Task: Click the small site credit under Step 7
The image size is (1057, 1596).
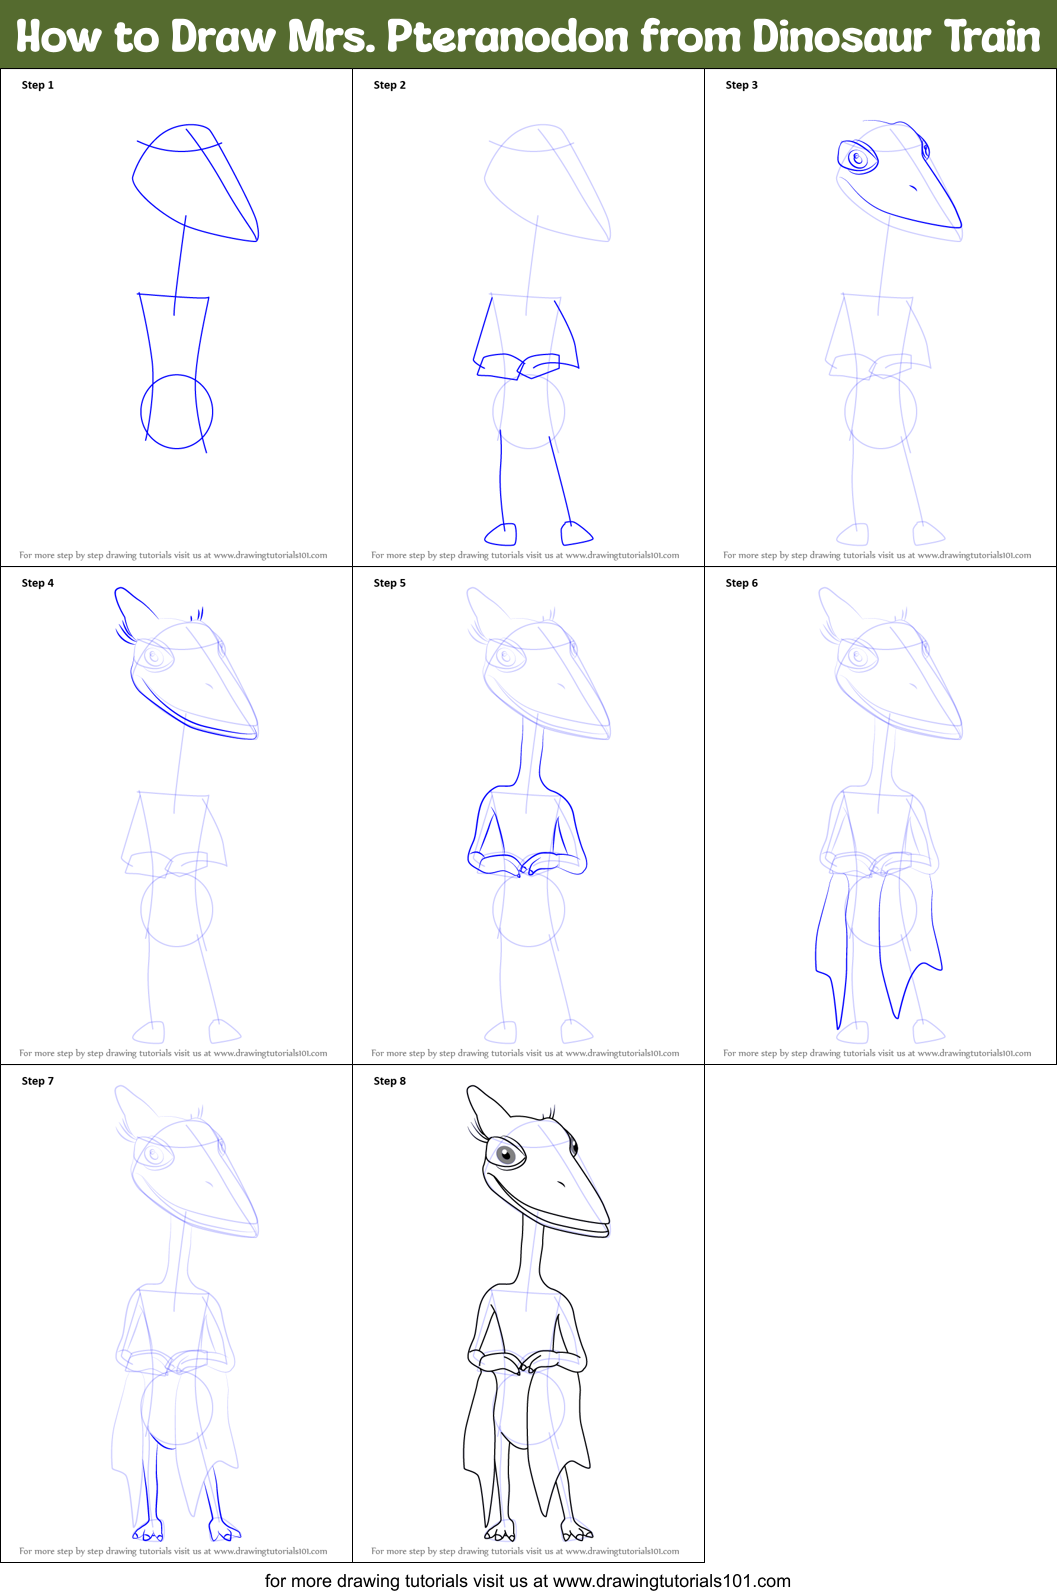Action: tap(173, 1551)
